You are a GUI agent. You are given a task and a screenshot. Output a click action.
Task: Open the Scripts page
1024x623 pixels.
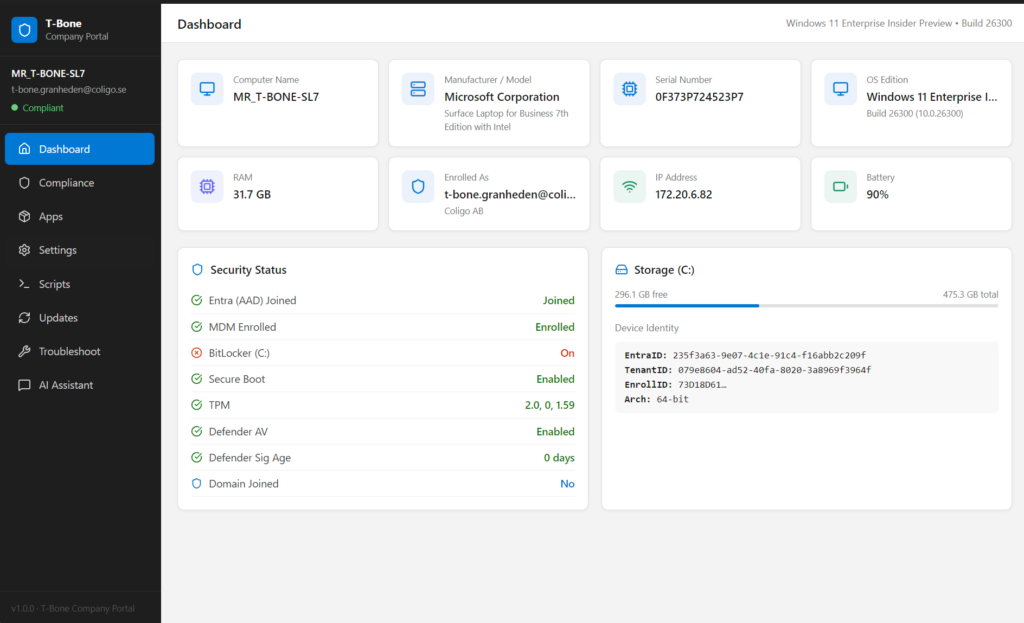(54, 284)
